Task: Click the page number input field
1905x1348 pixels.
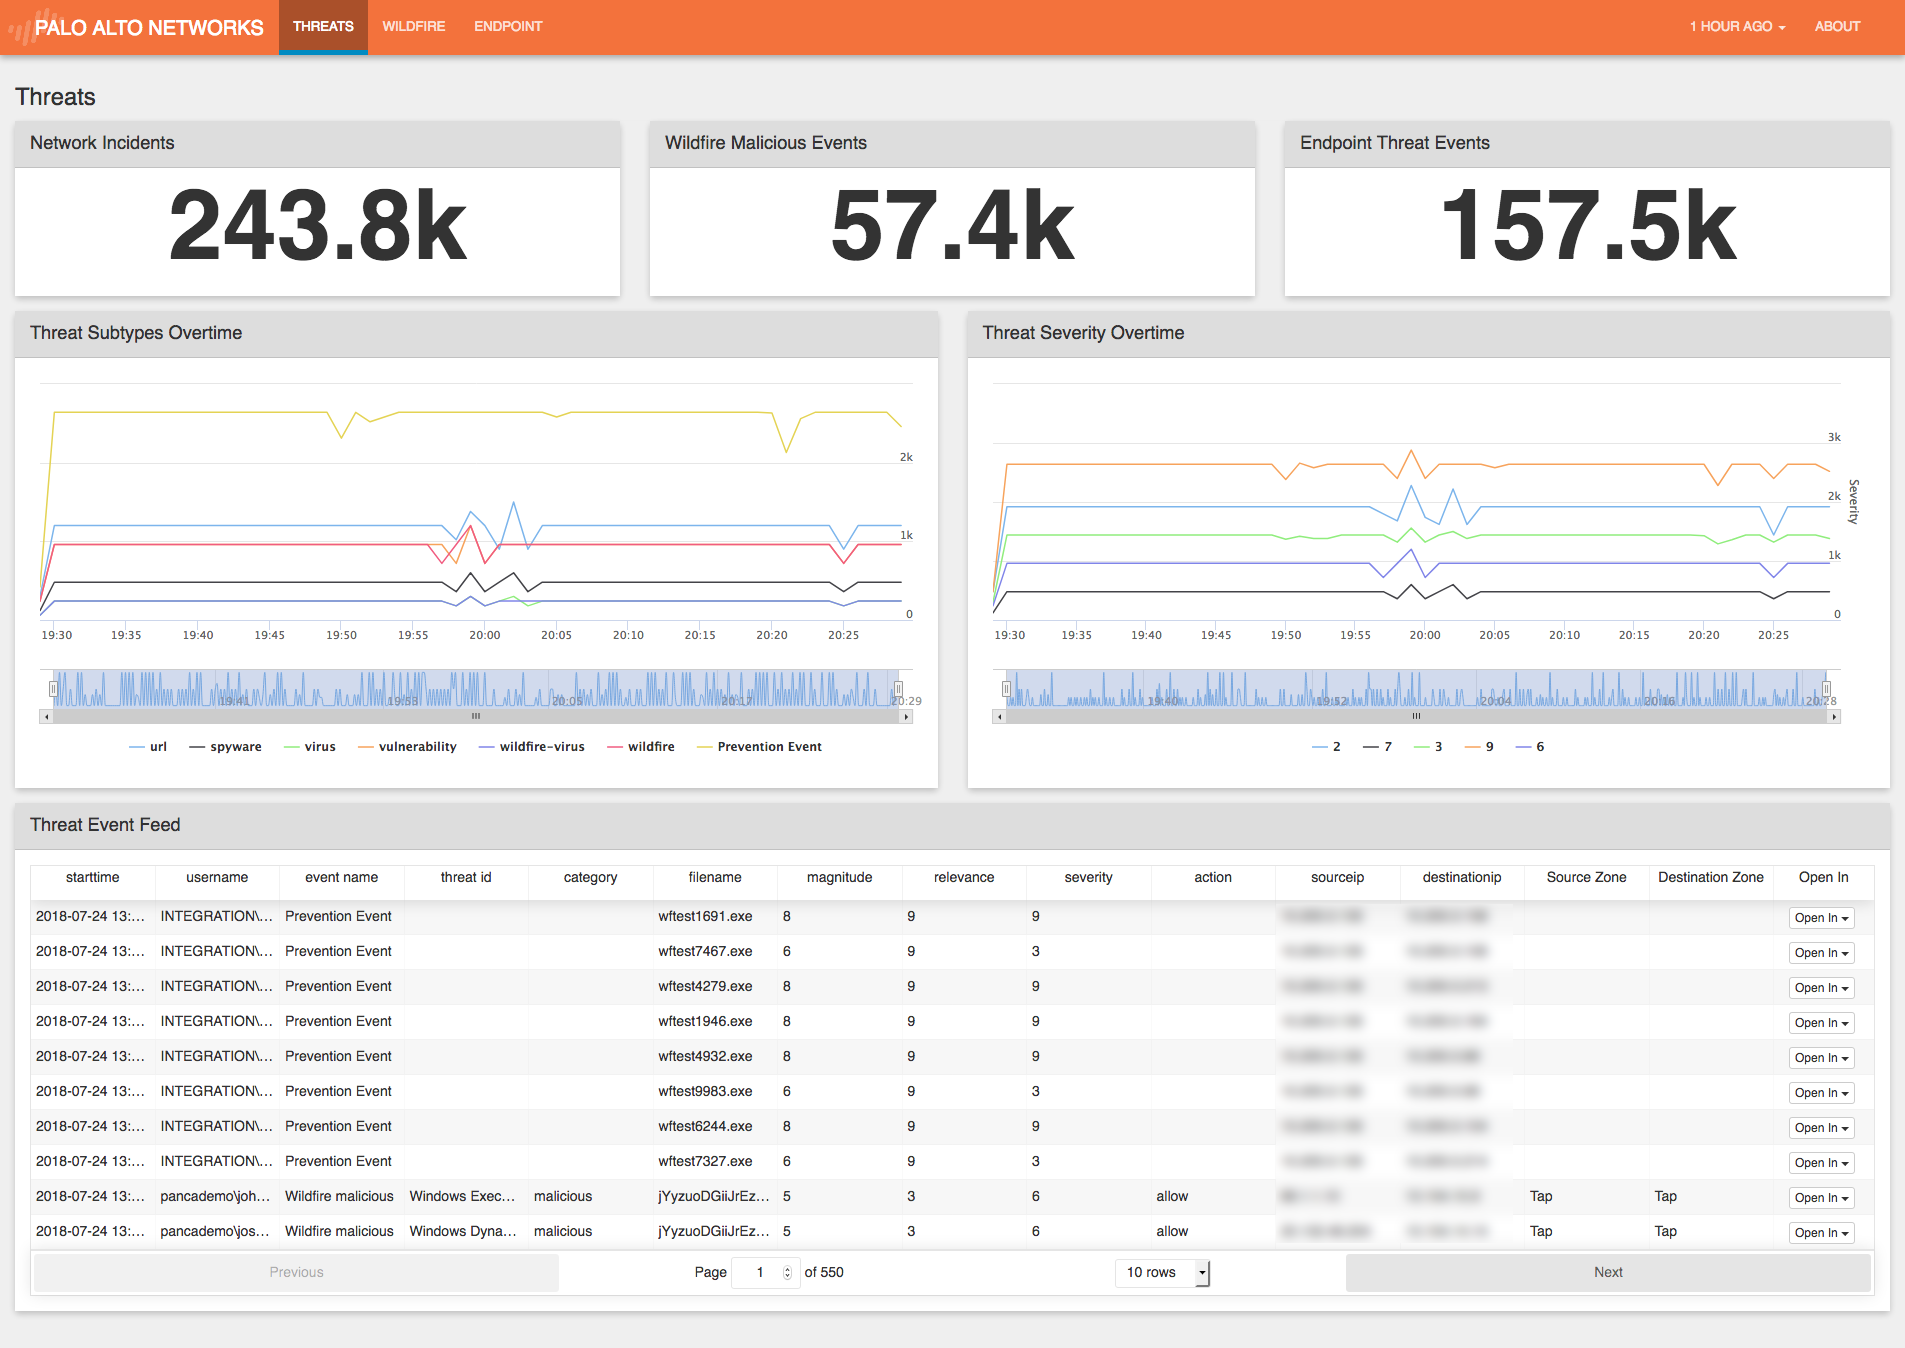Action: [x=765, y=1272]
